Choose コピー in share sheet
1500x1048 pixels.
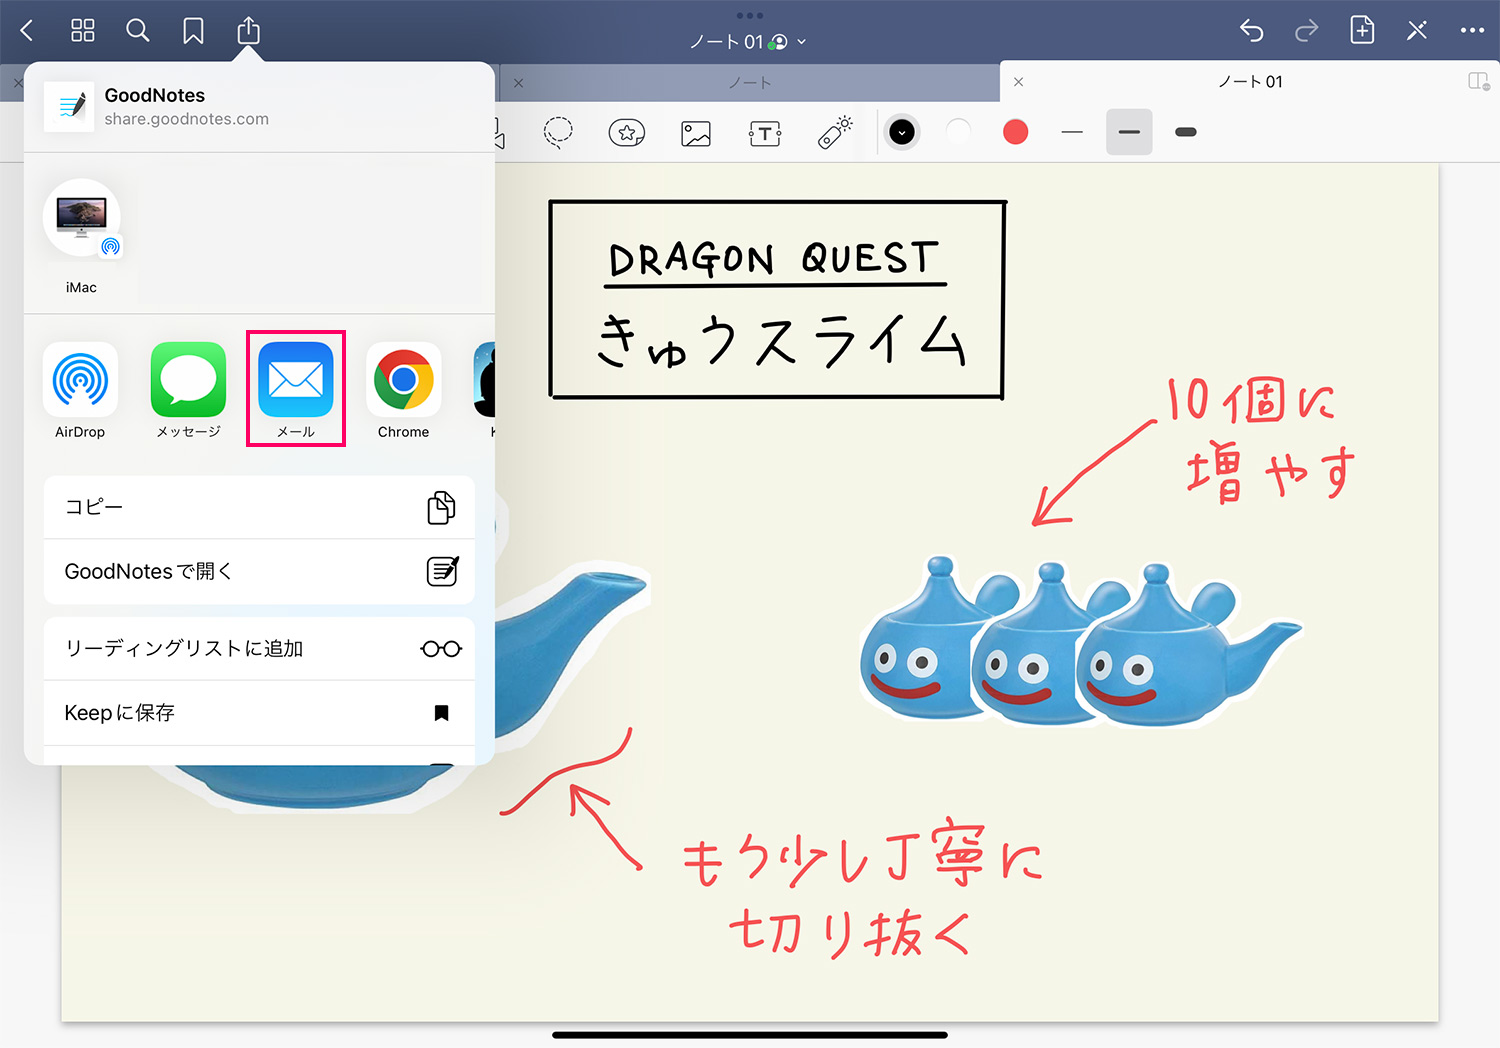259,507
